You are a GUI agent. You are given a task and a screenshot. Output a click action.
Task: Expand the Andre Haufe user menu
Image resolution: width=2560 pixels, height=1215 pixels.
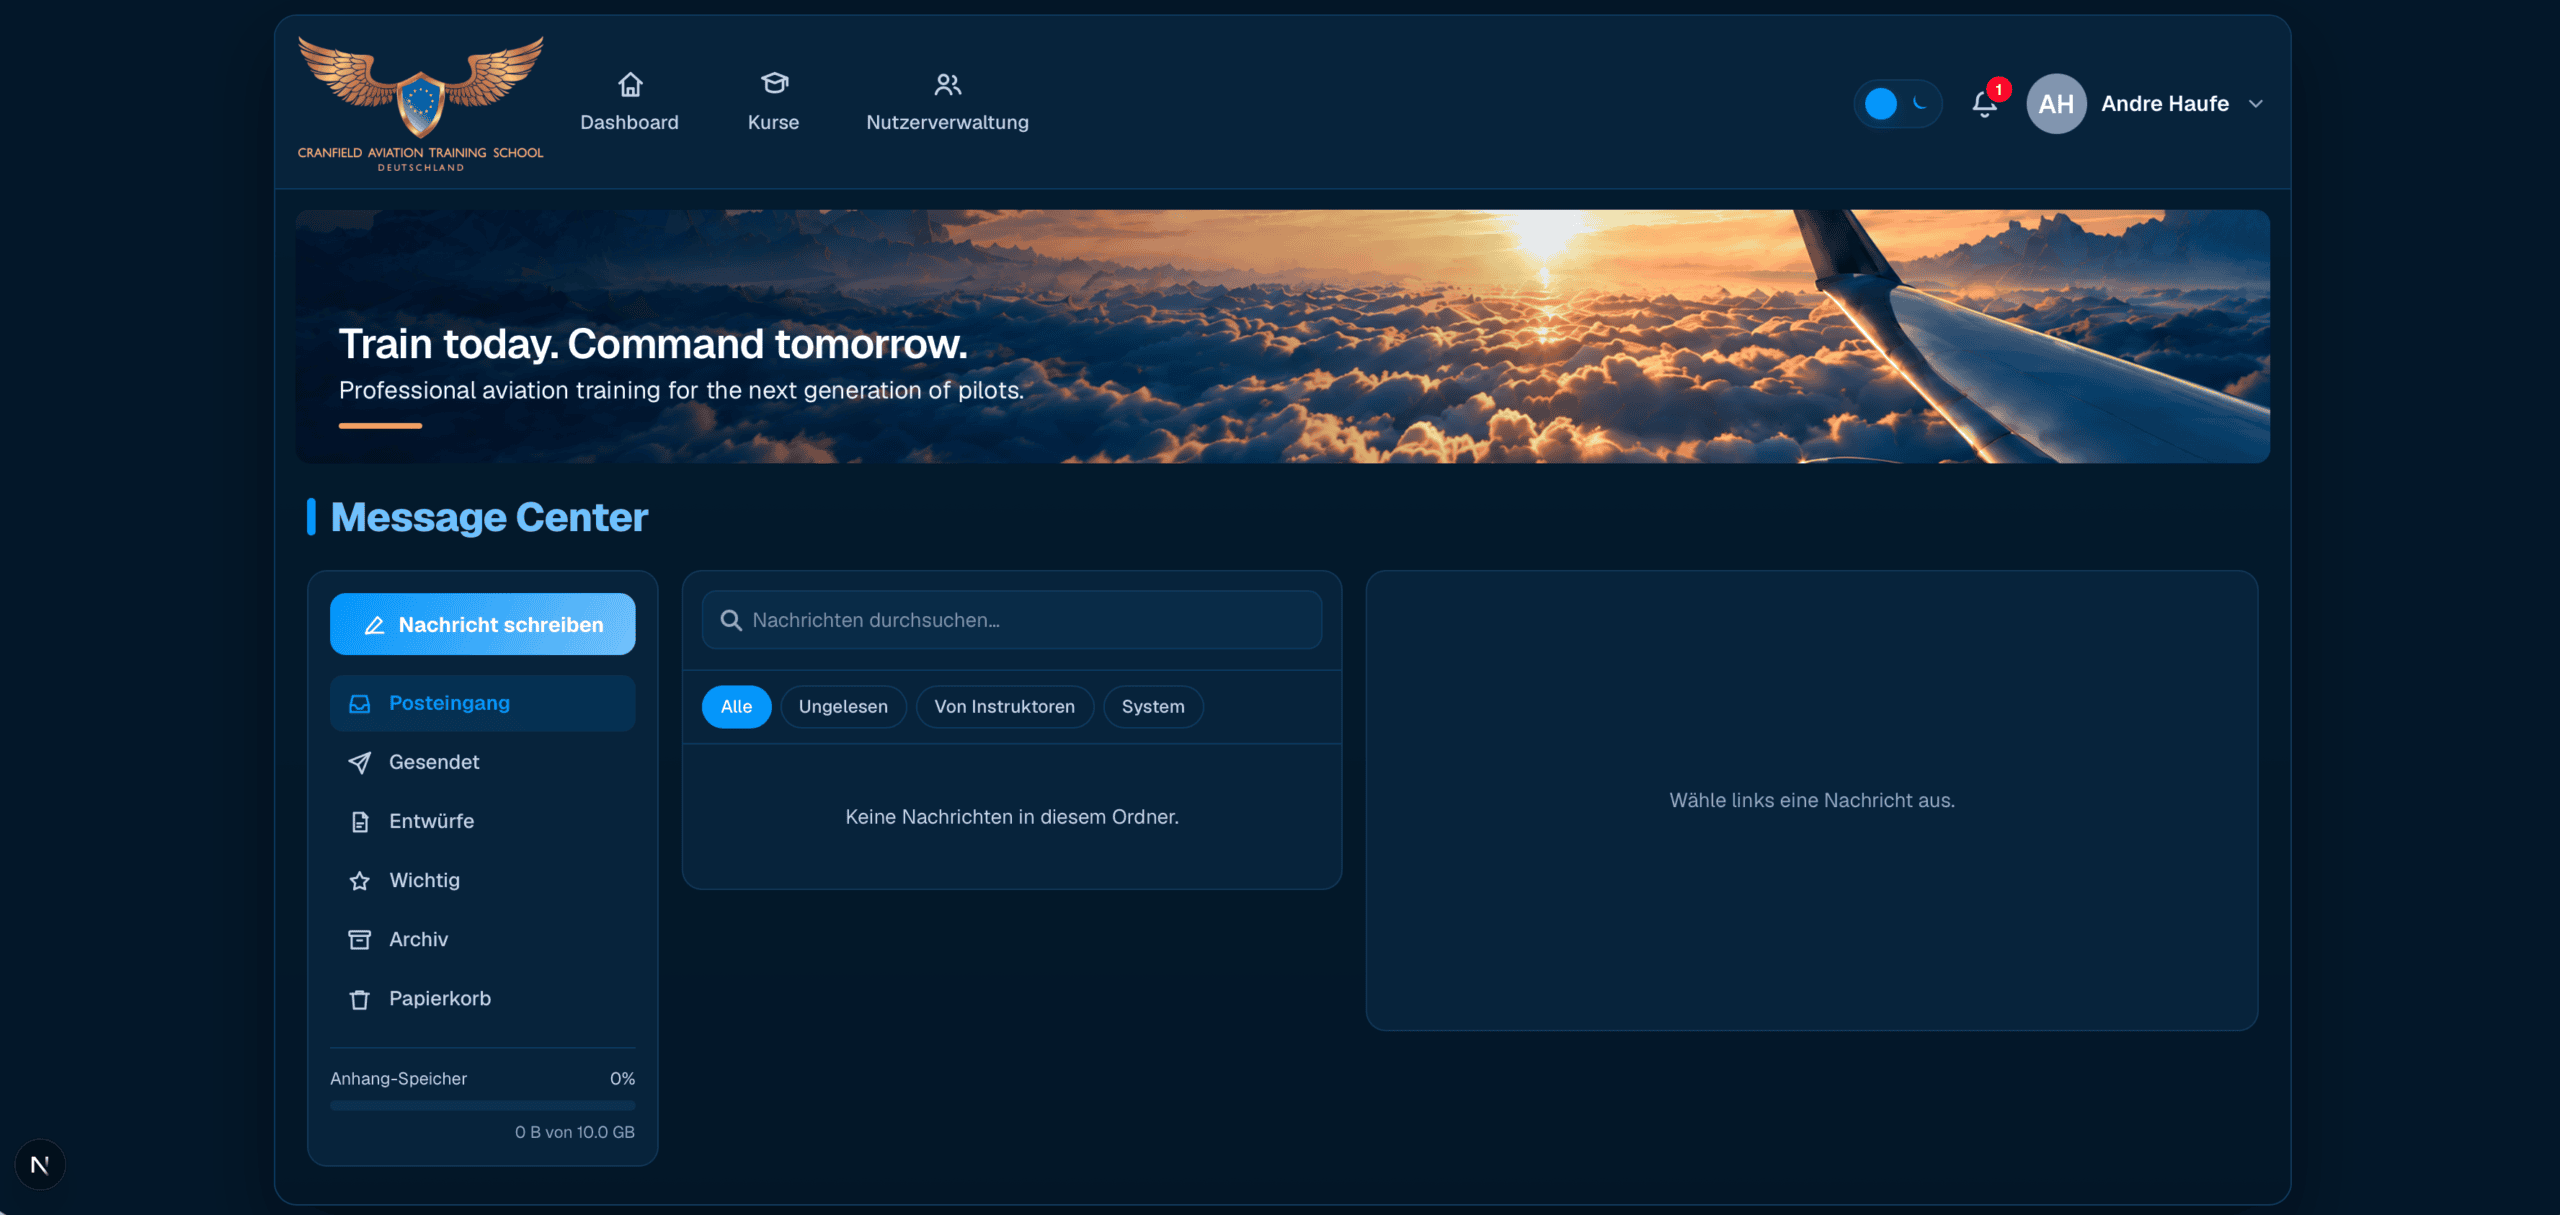click(2256, 104)
